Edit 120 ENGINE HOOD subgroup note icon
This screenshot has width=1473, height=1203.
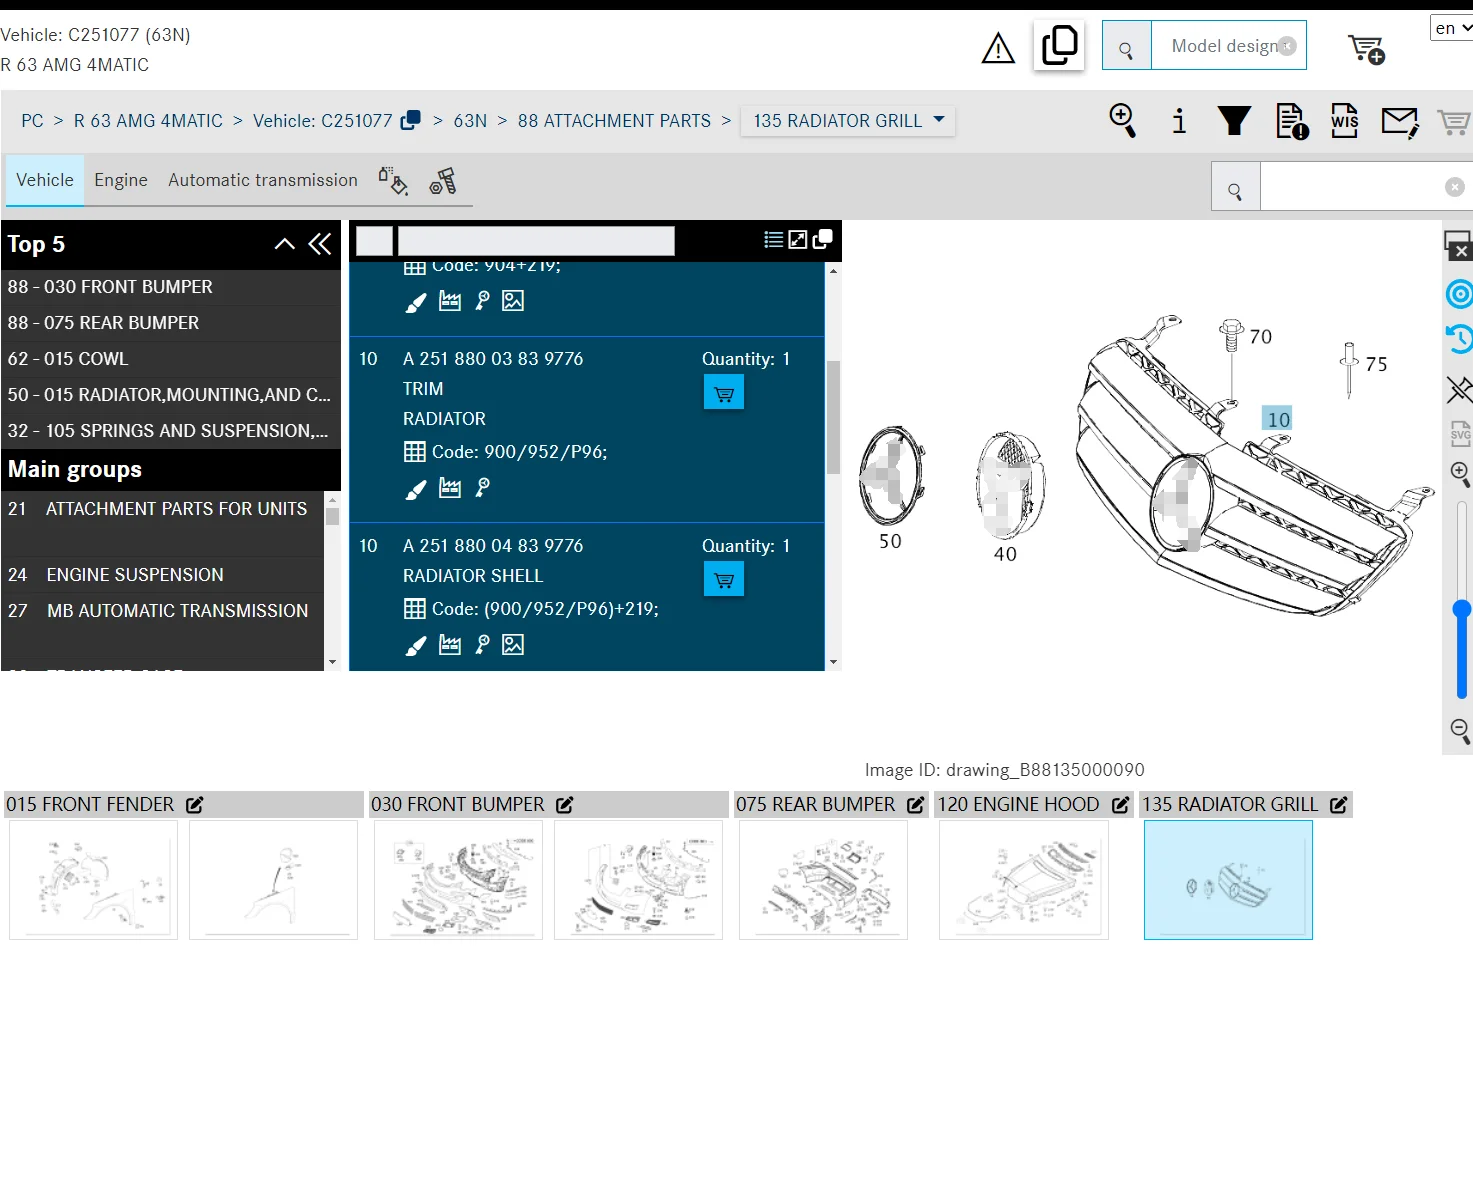1120,805
